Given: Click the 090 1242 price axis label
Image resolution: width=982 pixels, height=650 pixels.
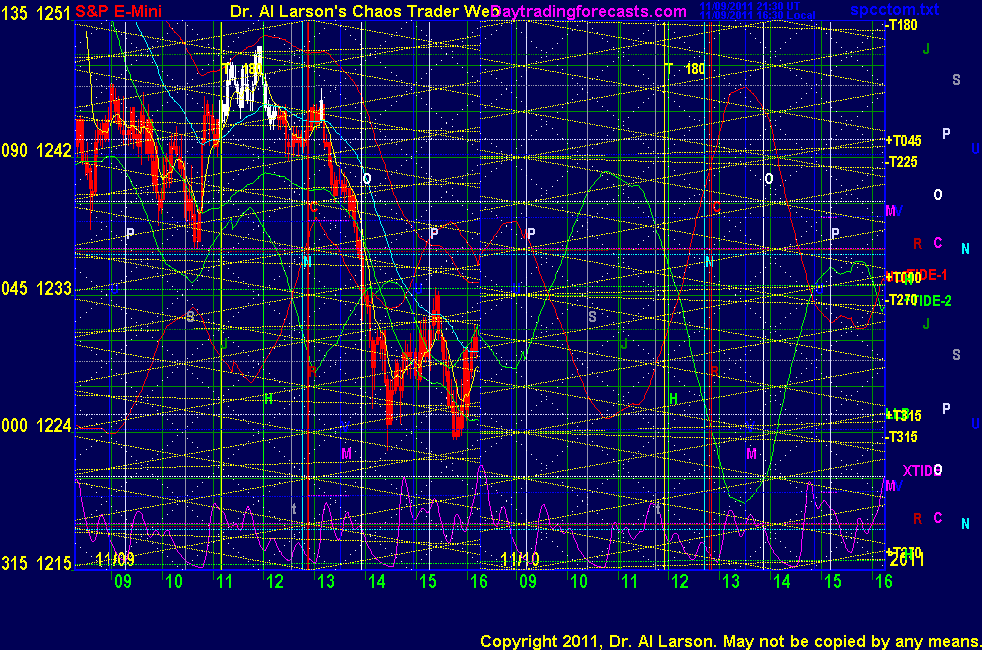Looking at the screenshot, I should [36, 150].
